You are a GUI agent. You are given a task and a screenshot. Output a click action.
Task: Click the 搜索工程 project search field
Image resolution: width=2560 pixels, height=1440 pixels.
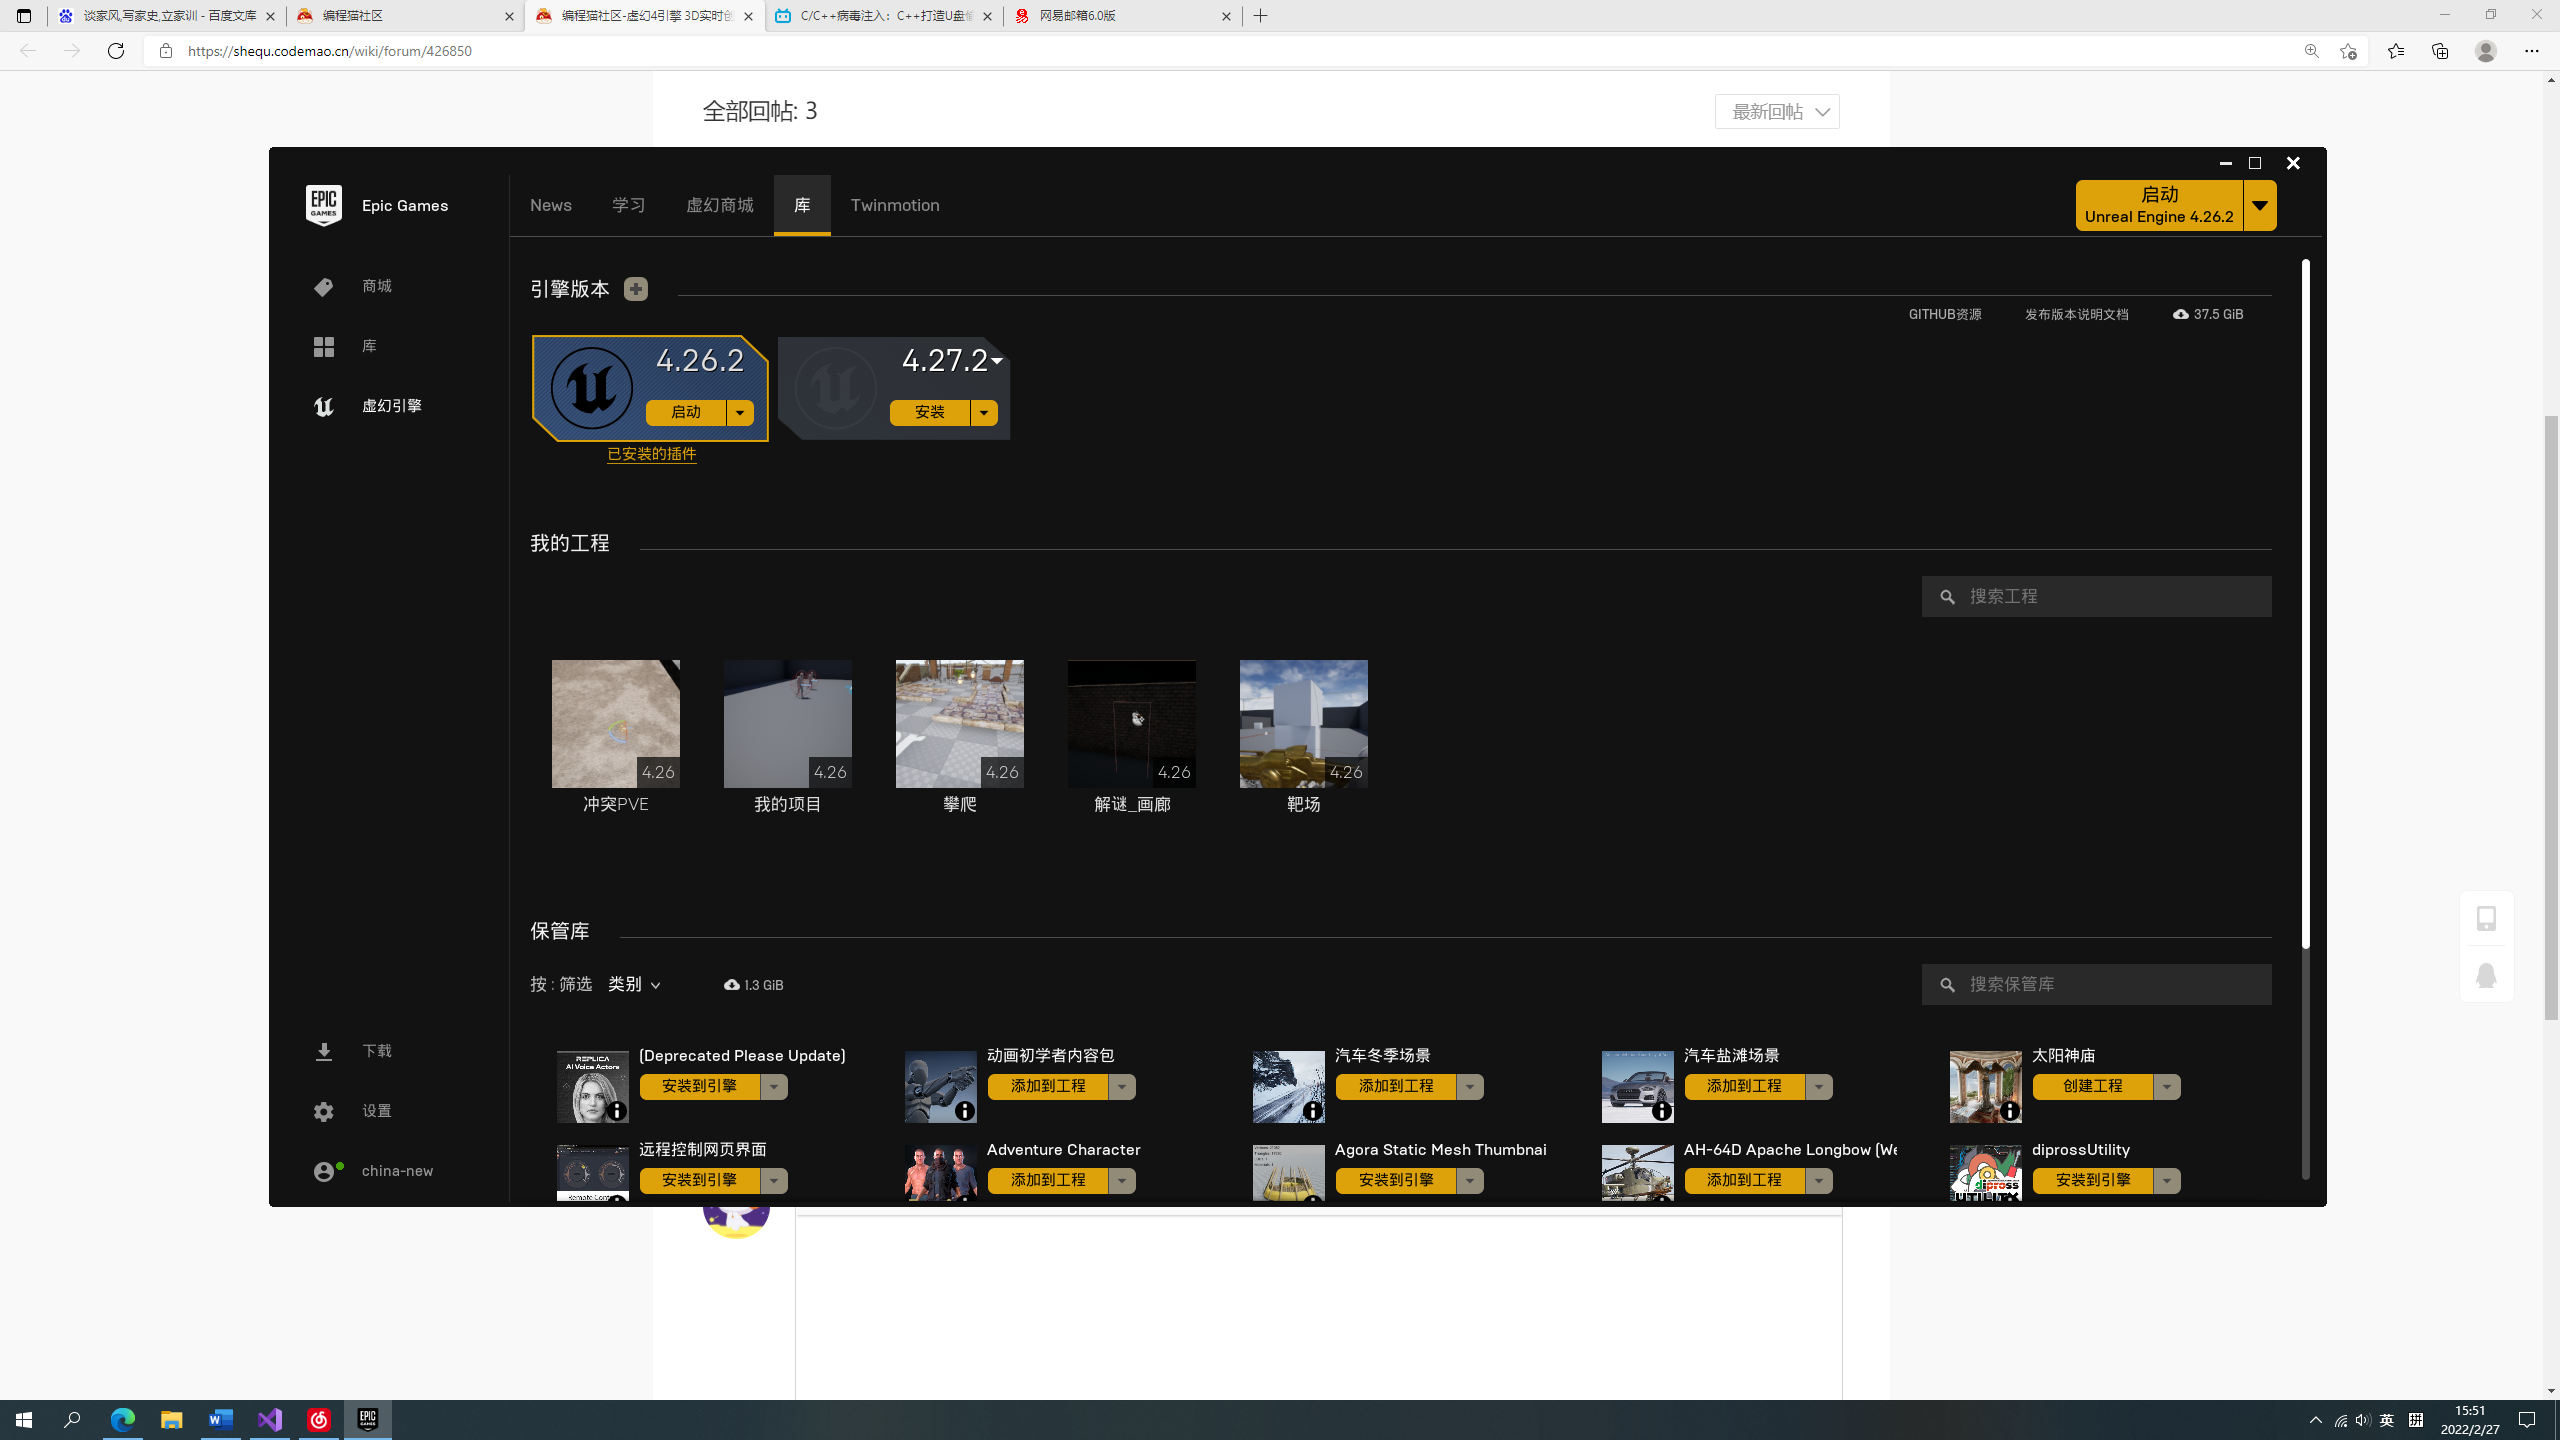[2097, 597]
